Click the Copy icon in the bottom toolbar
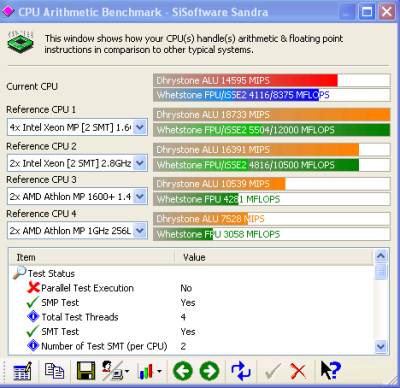This screenshot has width=400, height=388. point(54,371)
